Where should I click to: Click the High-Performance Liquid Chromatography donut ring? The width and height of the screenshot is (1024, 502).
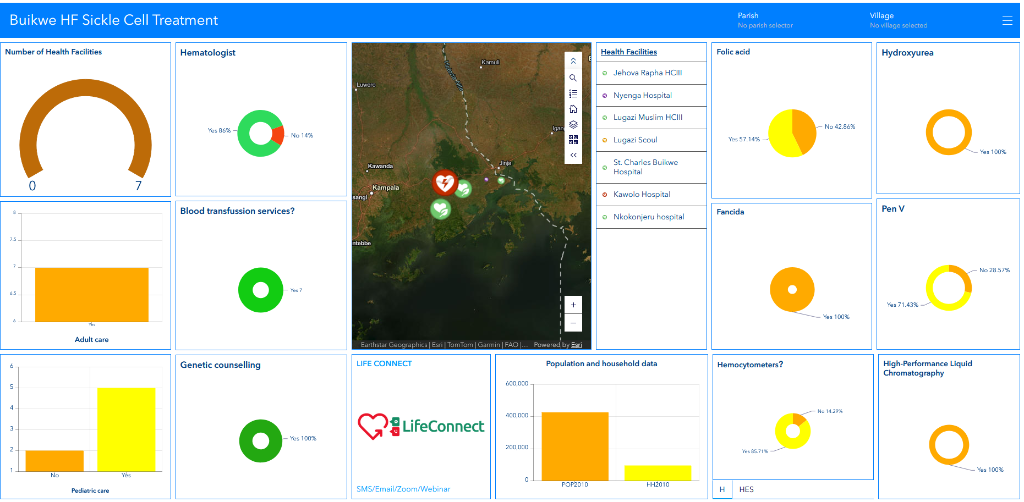pos(933,445)
